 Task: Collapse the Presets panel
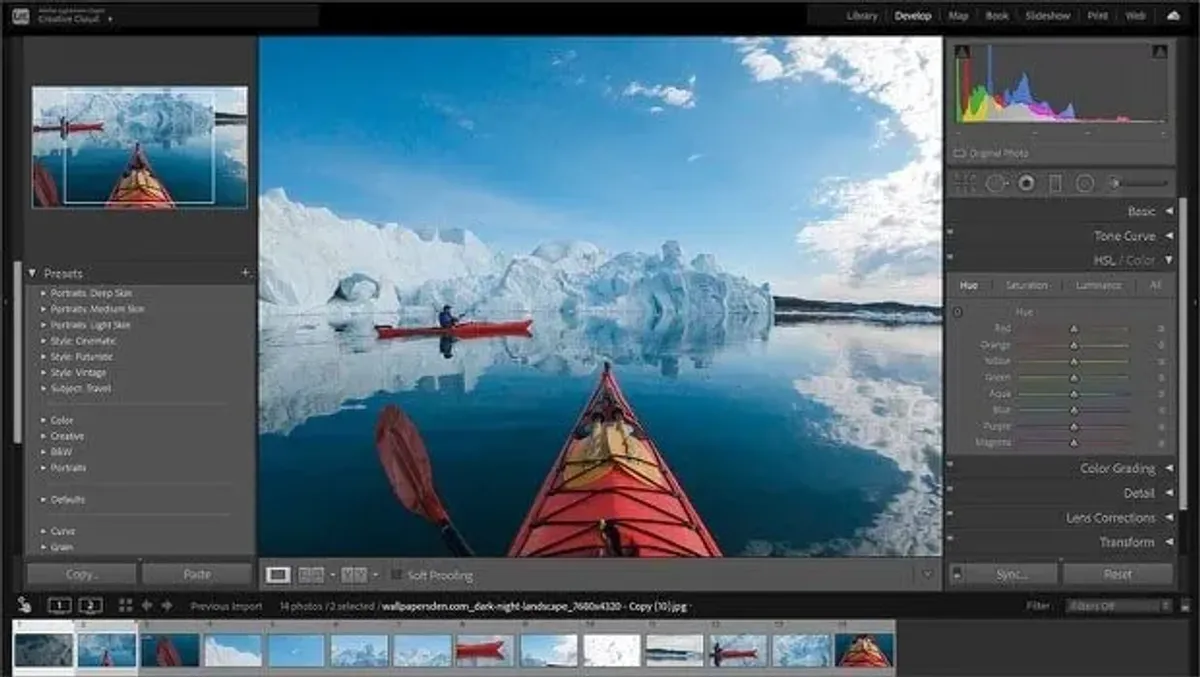point(32,273)
